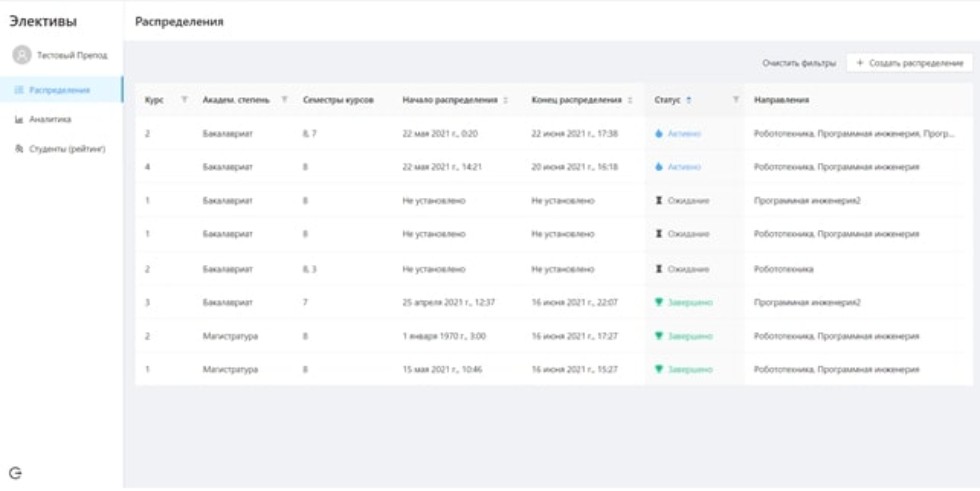Click the logout icon at sidebar bottom
Viewport: 980px width, 491px height.
click(x=15, y=473)
